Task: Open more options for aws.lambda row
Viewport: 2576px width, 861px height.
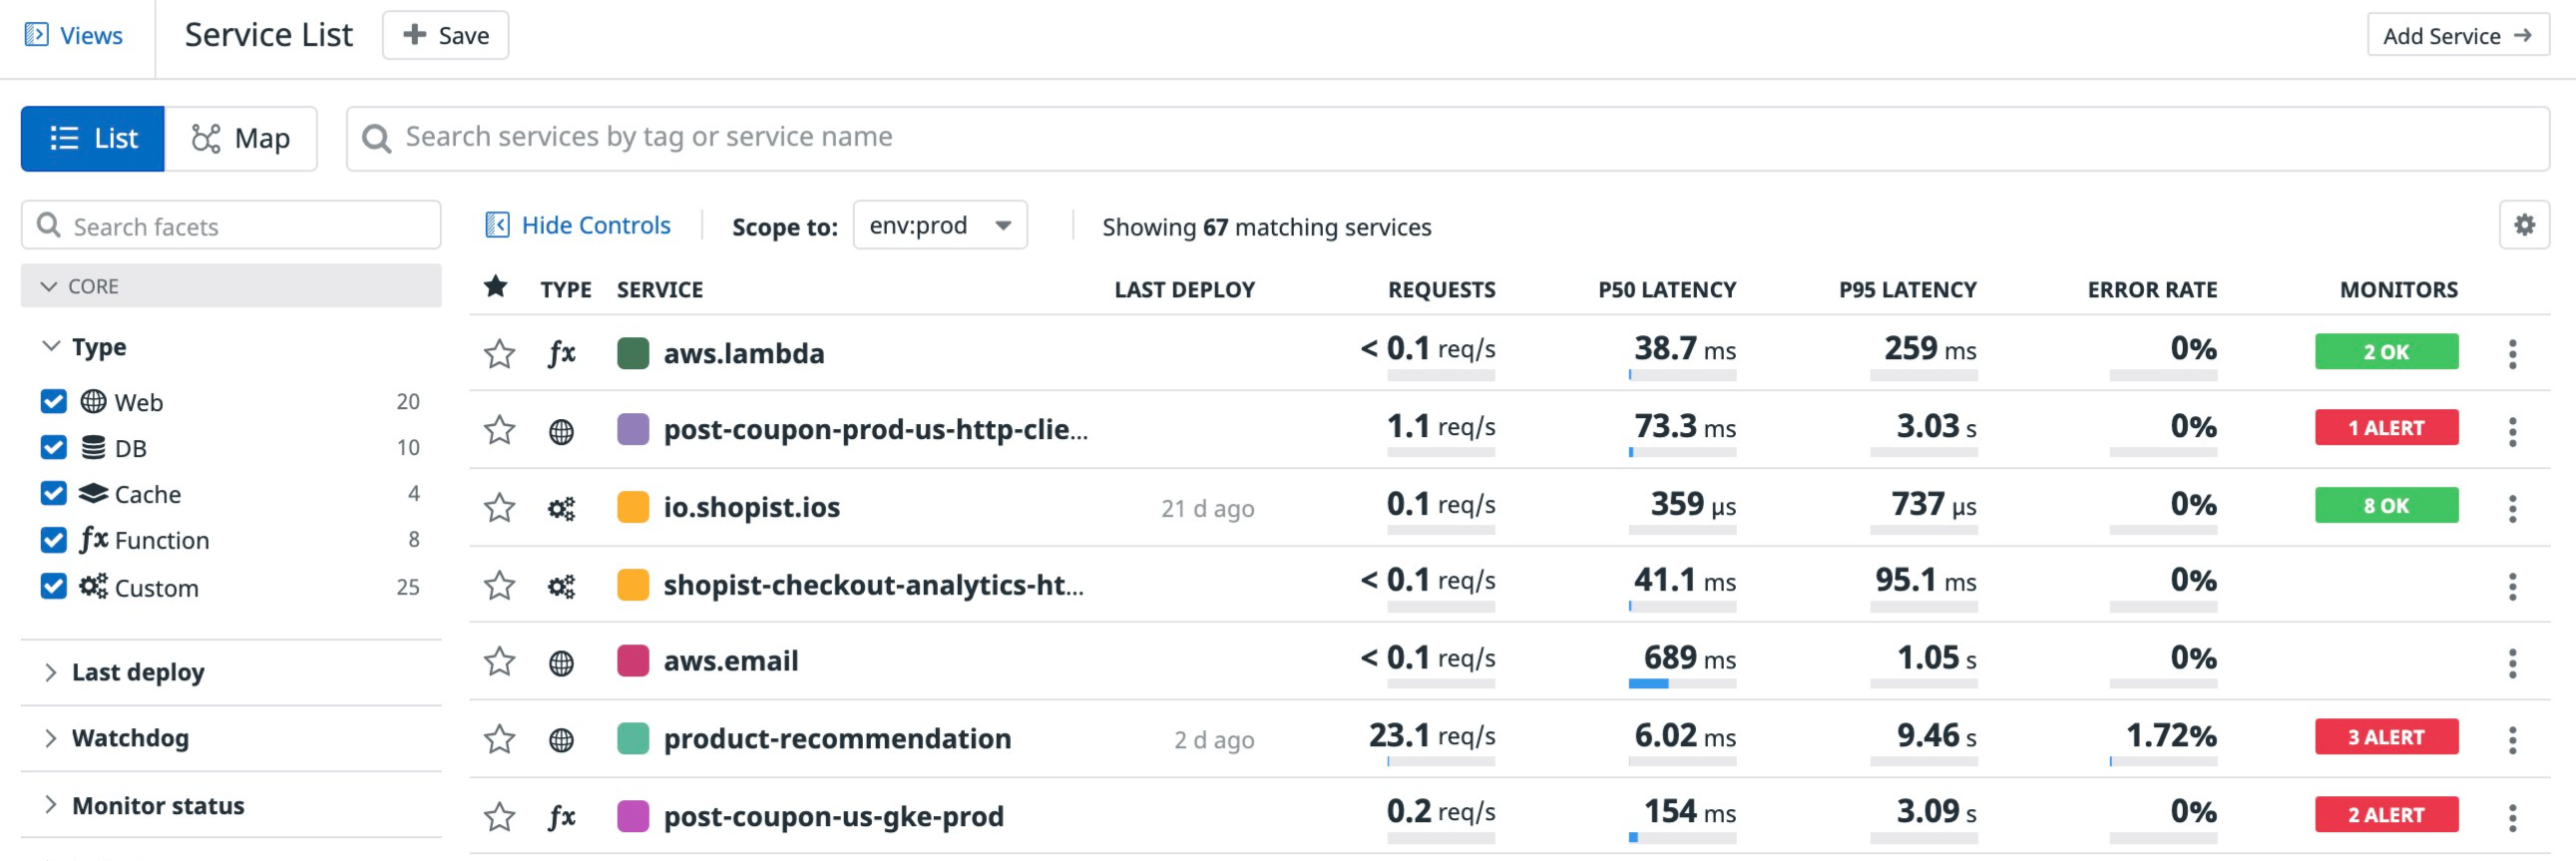Action: [x=2512, y=353]
